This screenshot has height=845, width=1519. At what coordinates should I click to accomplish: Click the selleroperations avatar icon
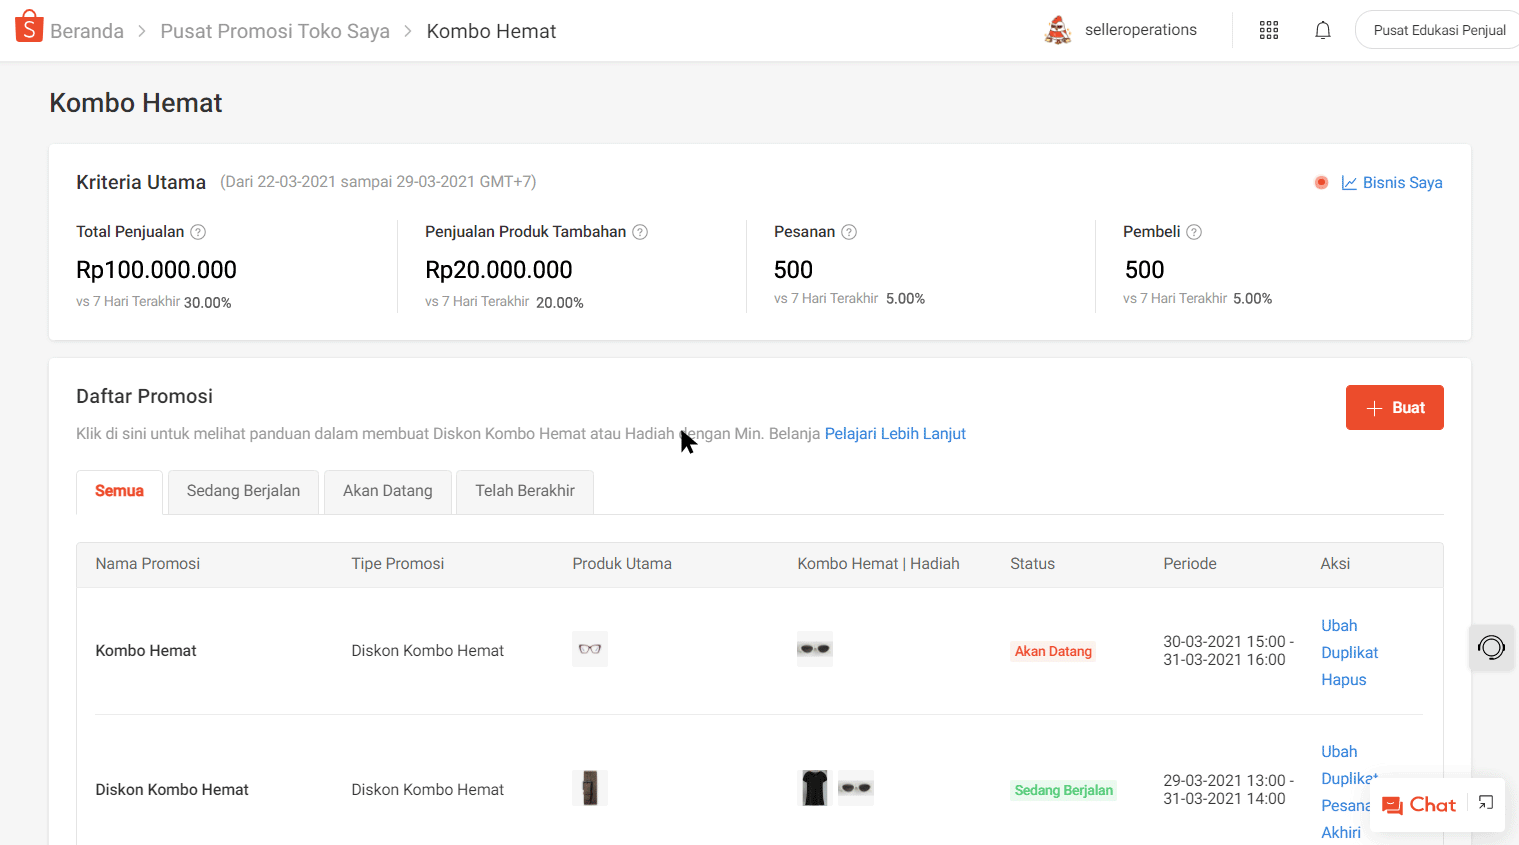coord(1057,30)
